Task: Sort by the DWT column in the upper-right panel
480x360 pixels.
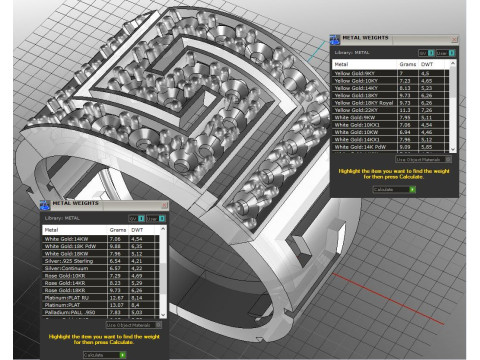Action: [x=431, y=64]
